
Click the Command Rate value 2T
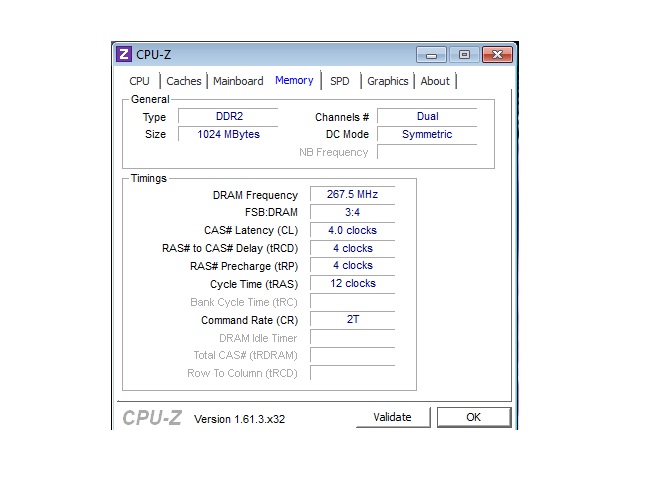coord(353,319)
